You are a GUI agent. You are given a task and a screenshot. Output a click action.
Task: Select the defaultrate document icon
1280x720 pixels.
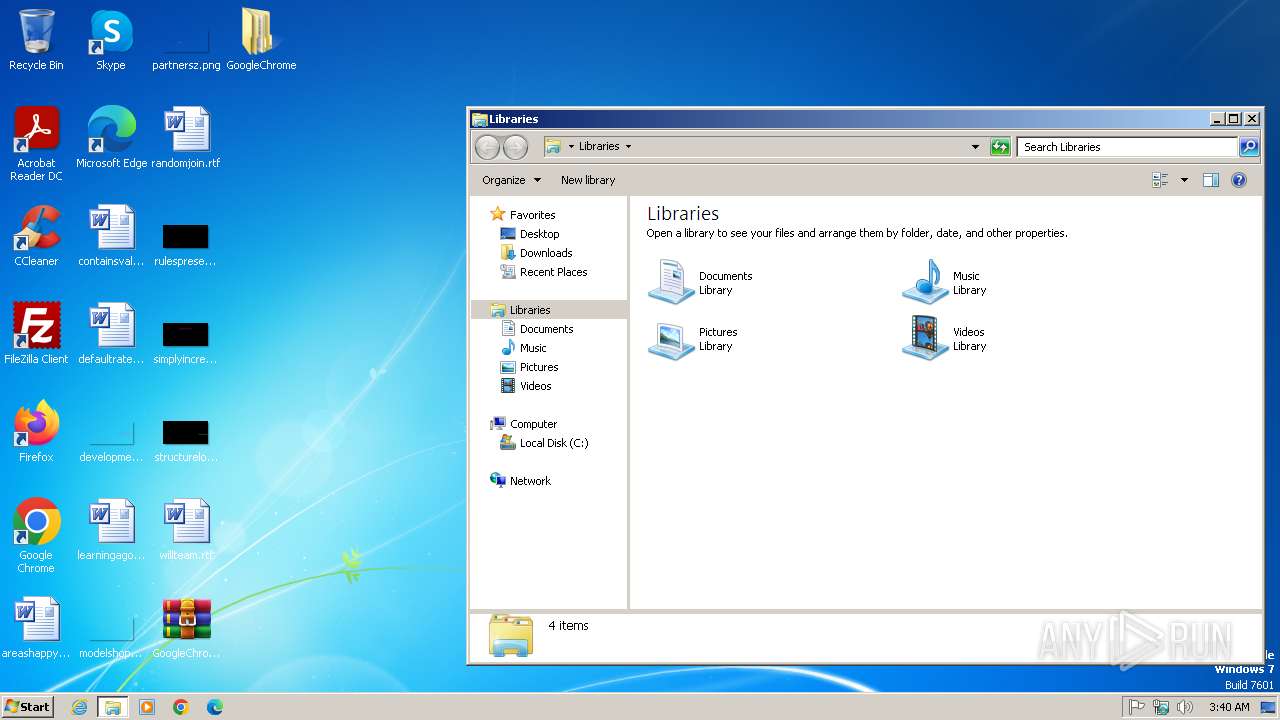click(x=111, y=334)
